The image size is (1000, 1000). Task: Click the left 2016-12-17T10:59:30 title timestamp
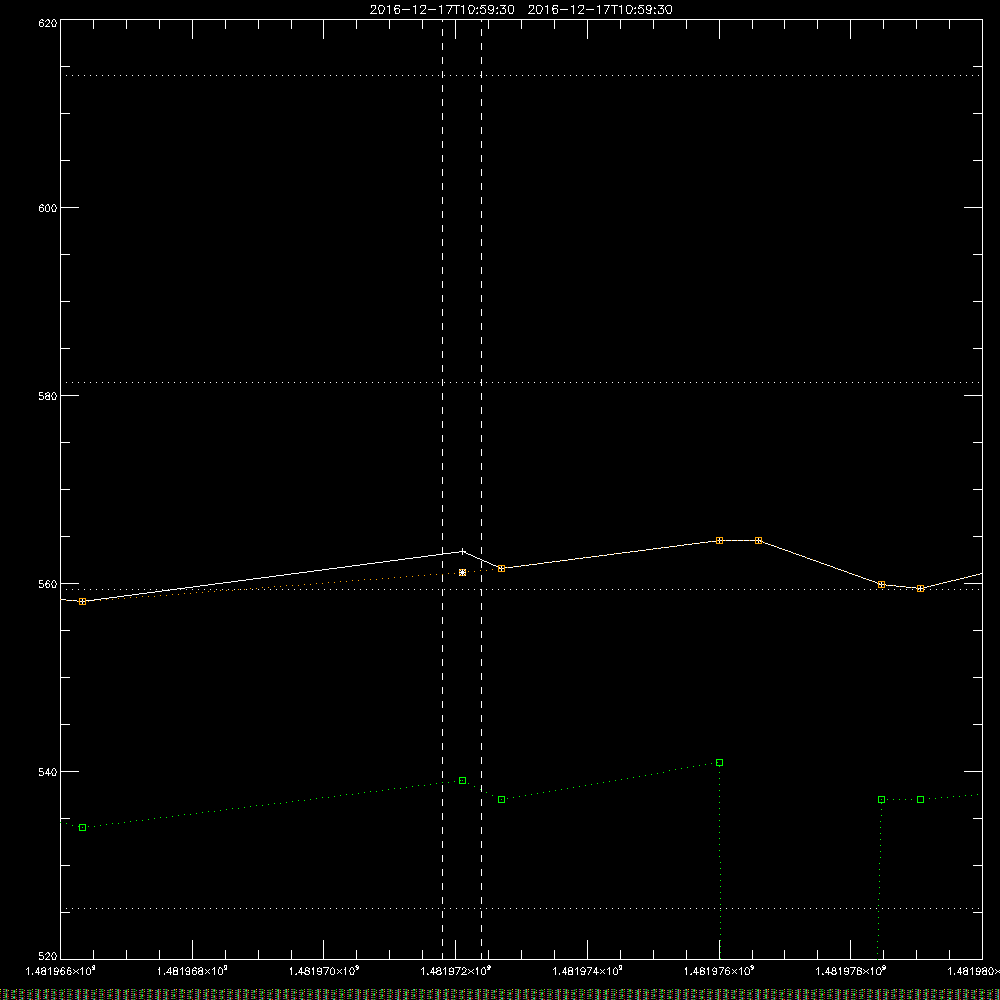coord(442,10)
